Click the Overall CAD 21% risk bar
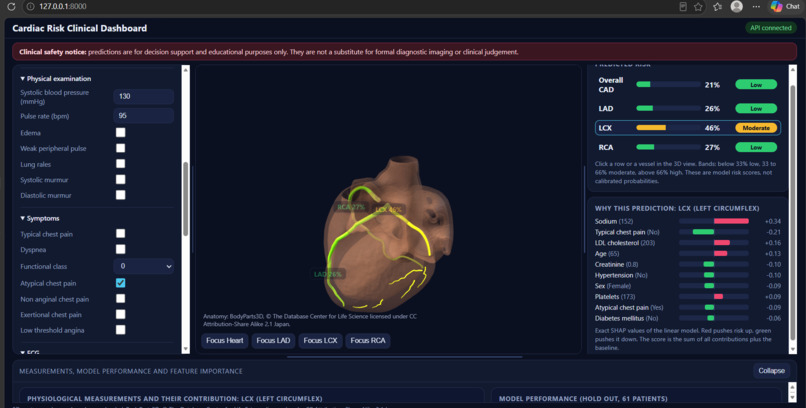 coord(668,84)
